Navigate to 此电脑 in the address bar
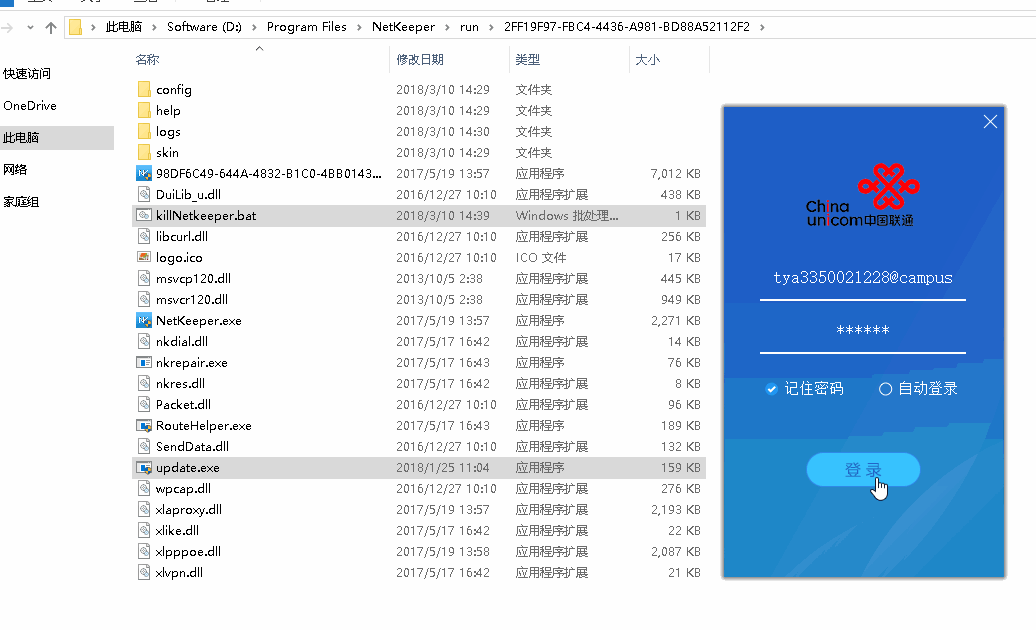 pyautogui.click(x=124, y=27)
